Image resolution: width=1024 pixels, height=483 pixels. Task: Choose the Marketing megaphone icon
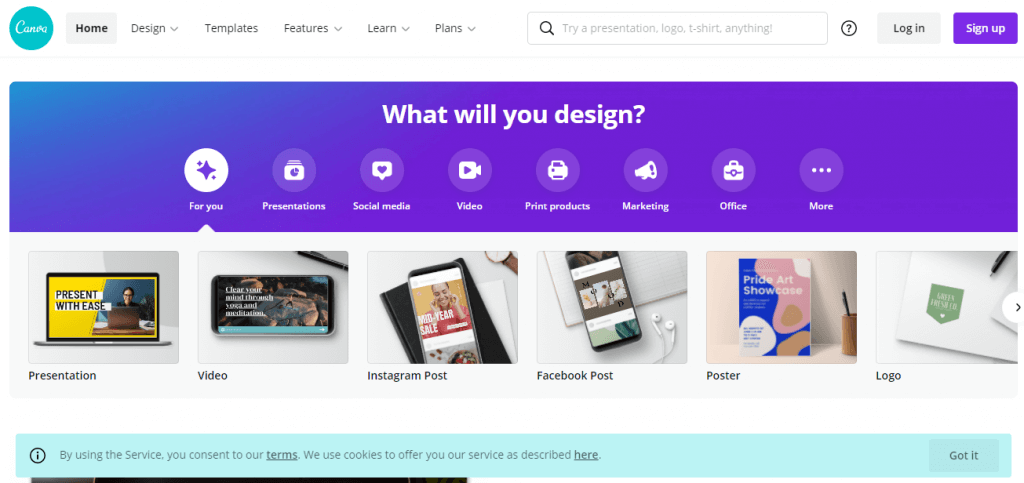coord(645,170)
